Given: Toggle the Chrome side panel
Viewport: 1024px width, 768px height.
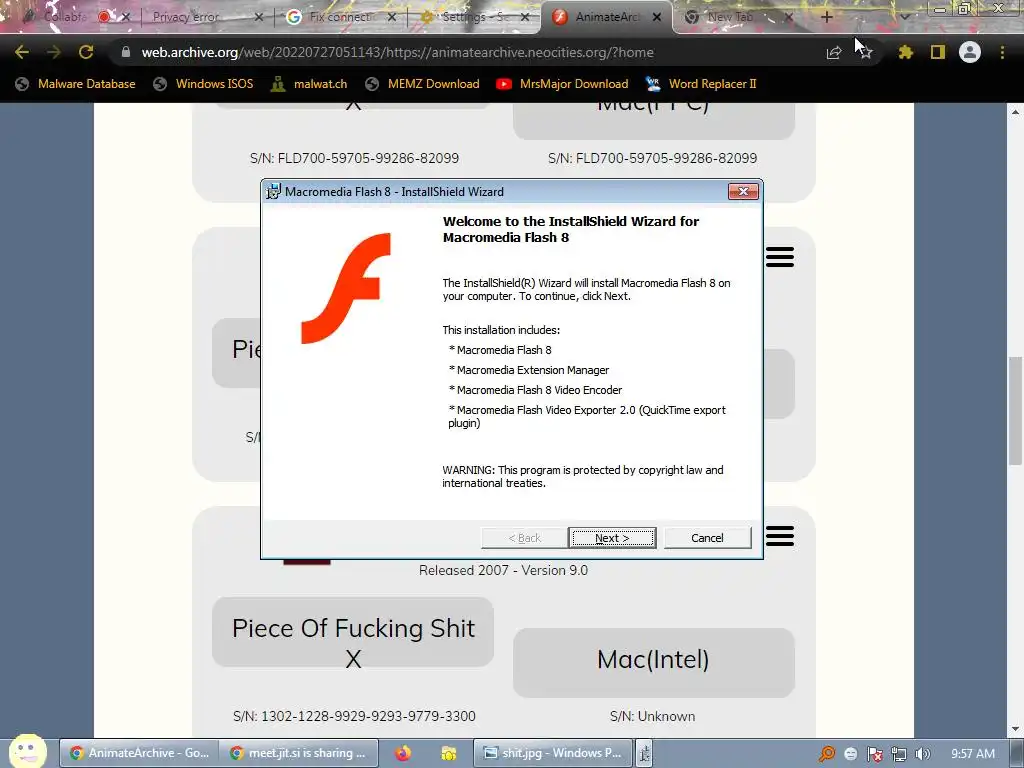Looking at the screenshot, I should 938,52.
